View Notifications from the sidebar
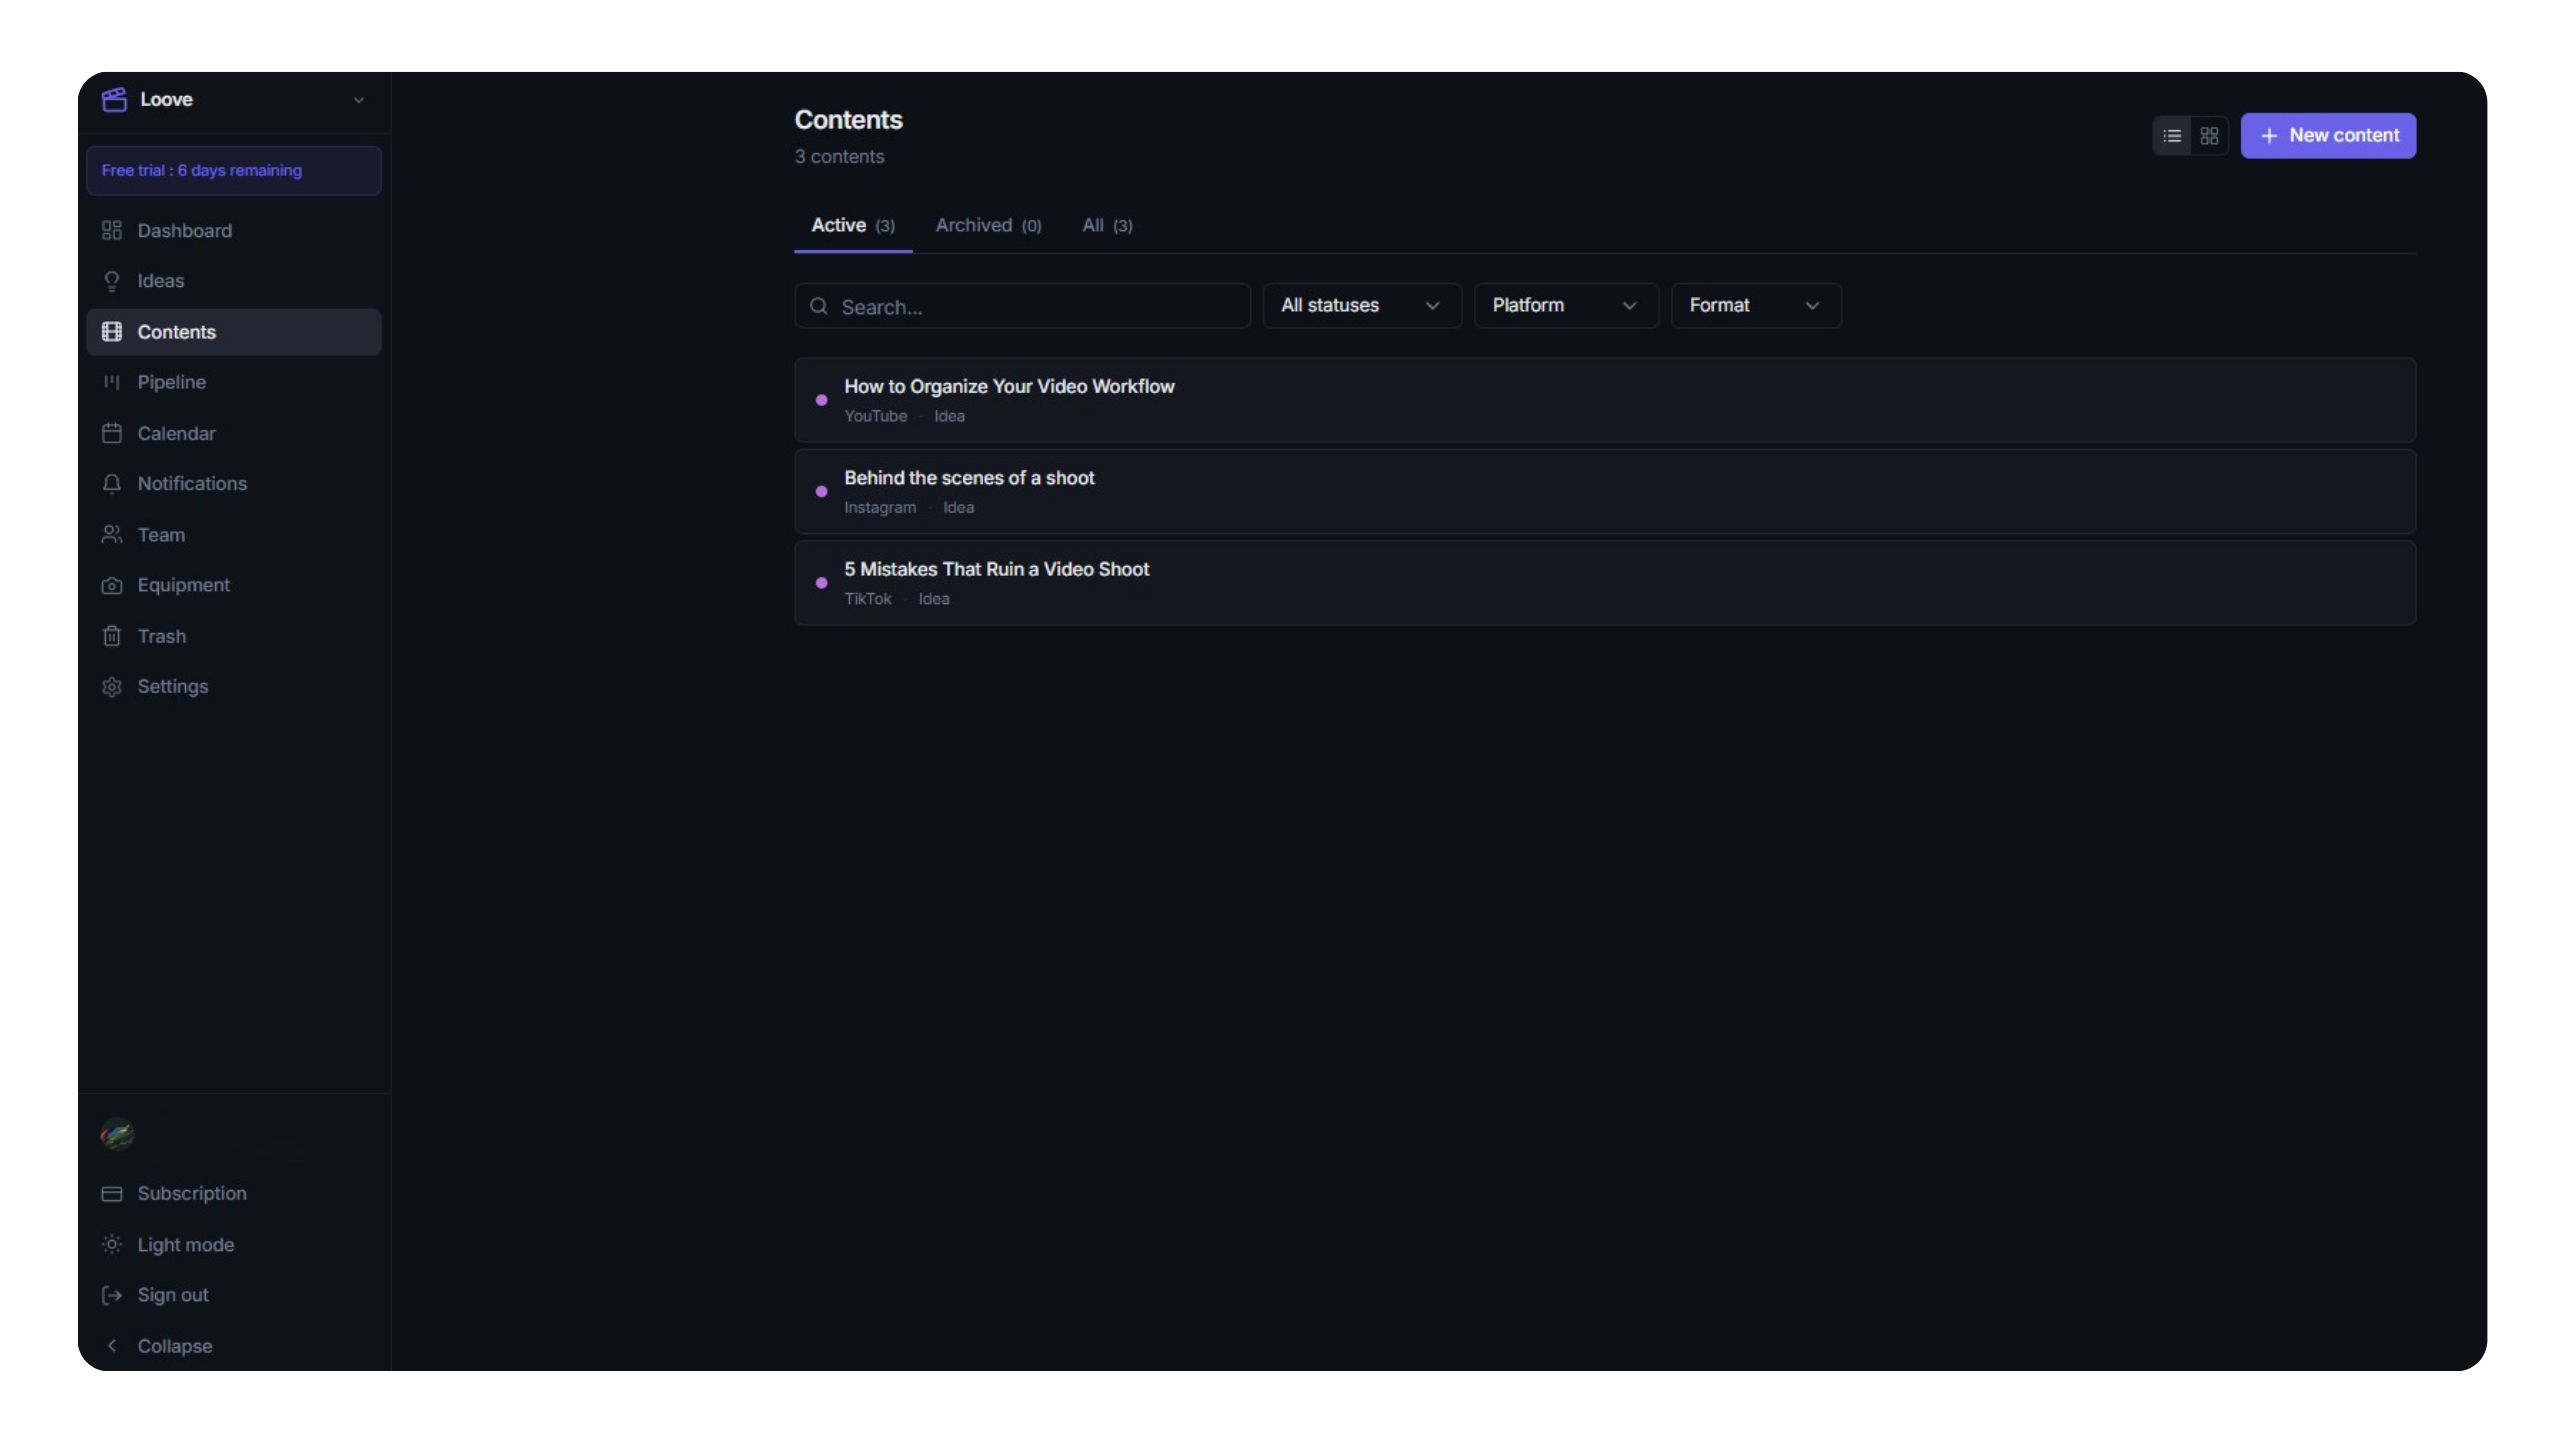2560x1440 pixels. click(x=192, y=484)
